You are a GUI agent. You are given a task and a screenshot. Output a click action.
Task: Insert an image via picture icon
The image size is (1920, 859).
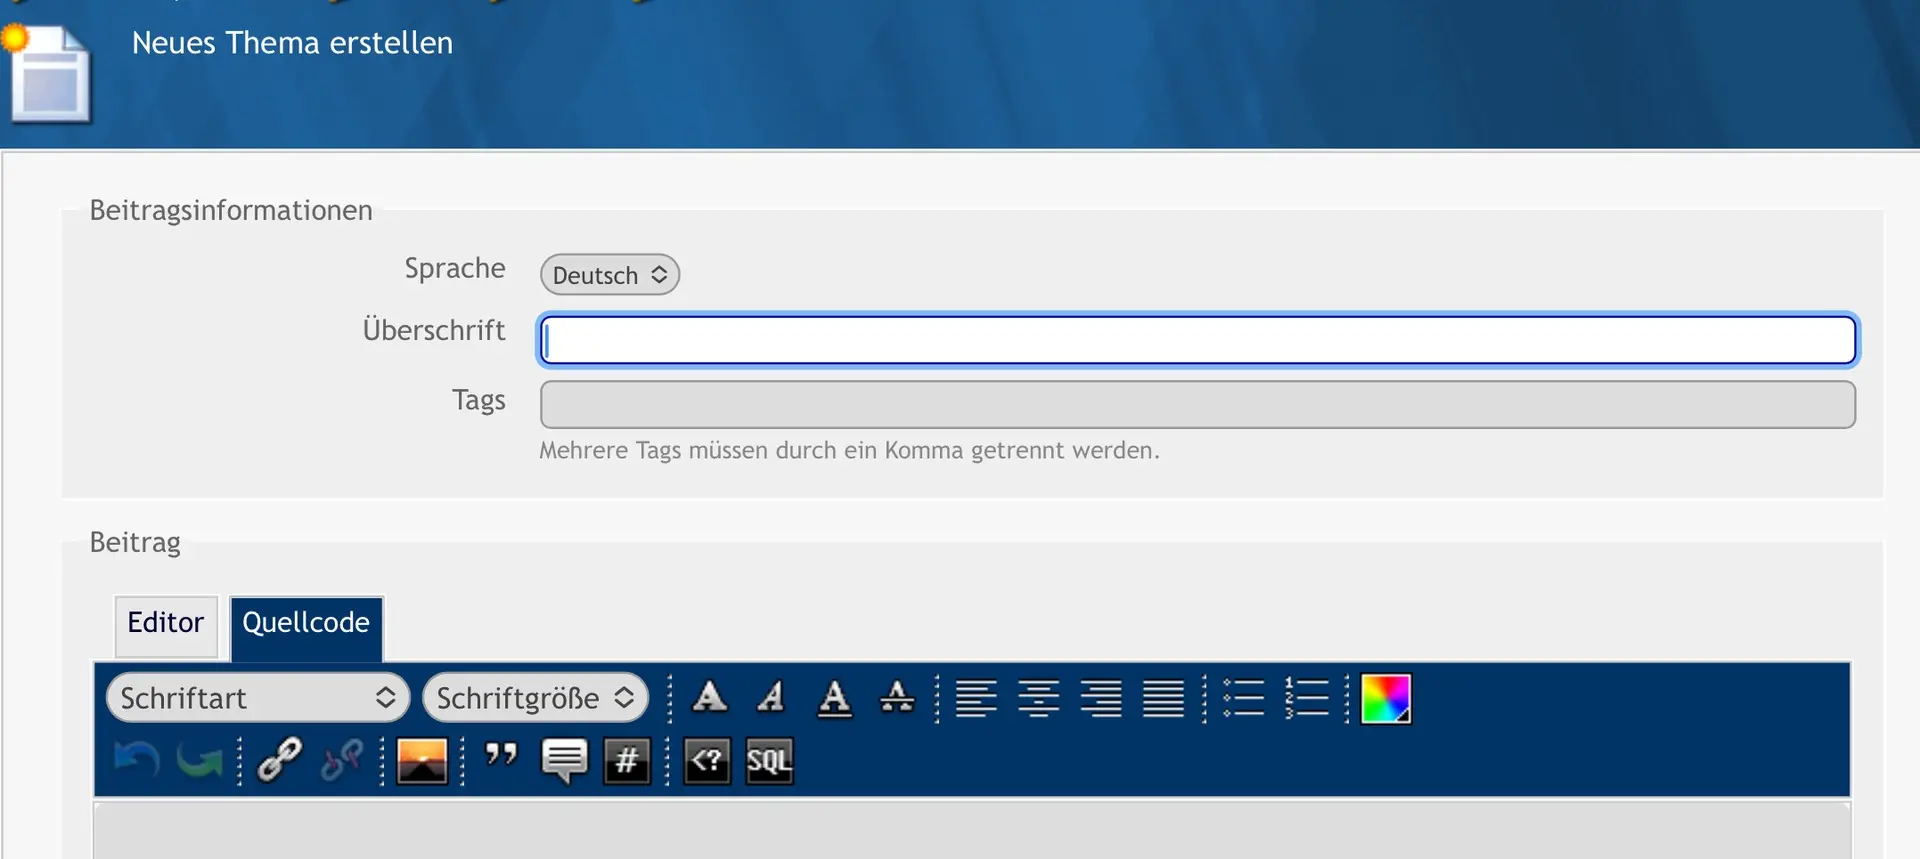[421, 760]
